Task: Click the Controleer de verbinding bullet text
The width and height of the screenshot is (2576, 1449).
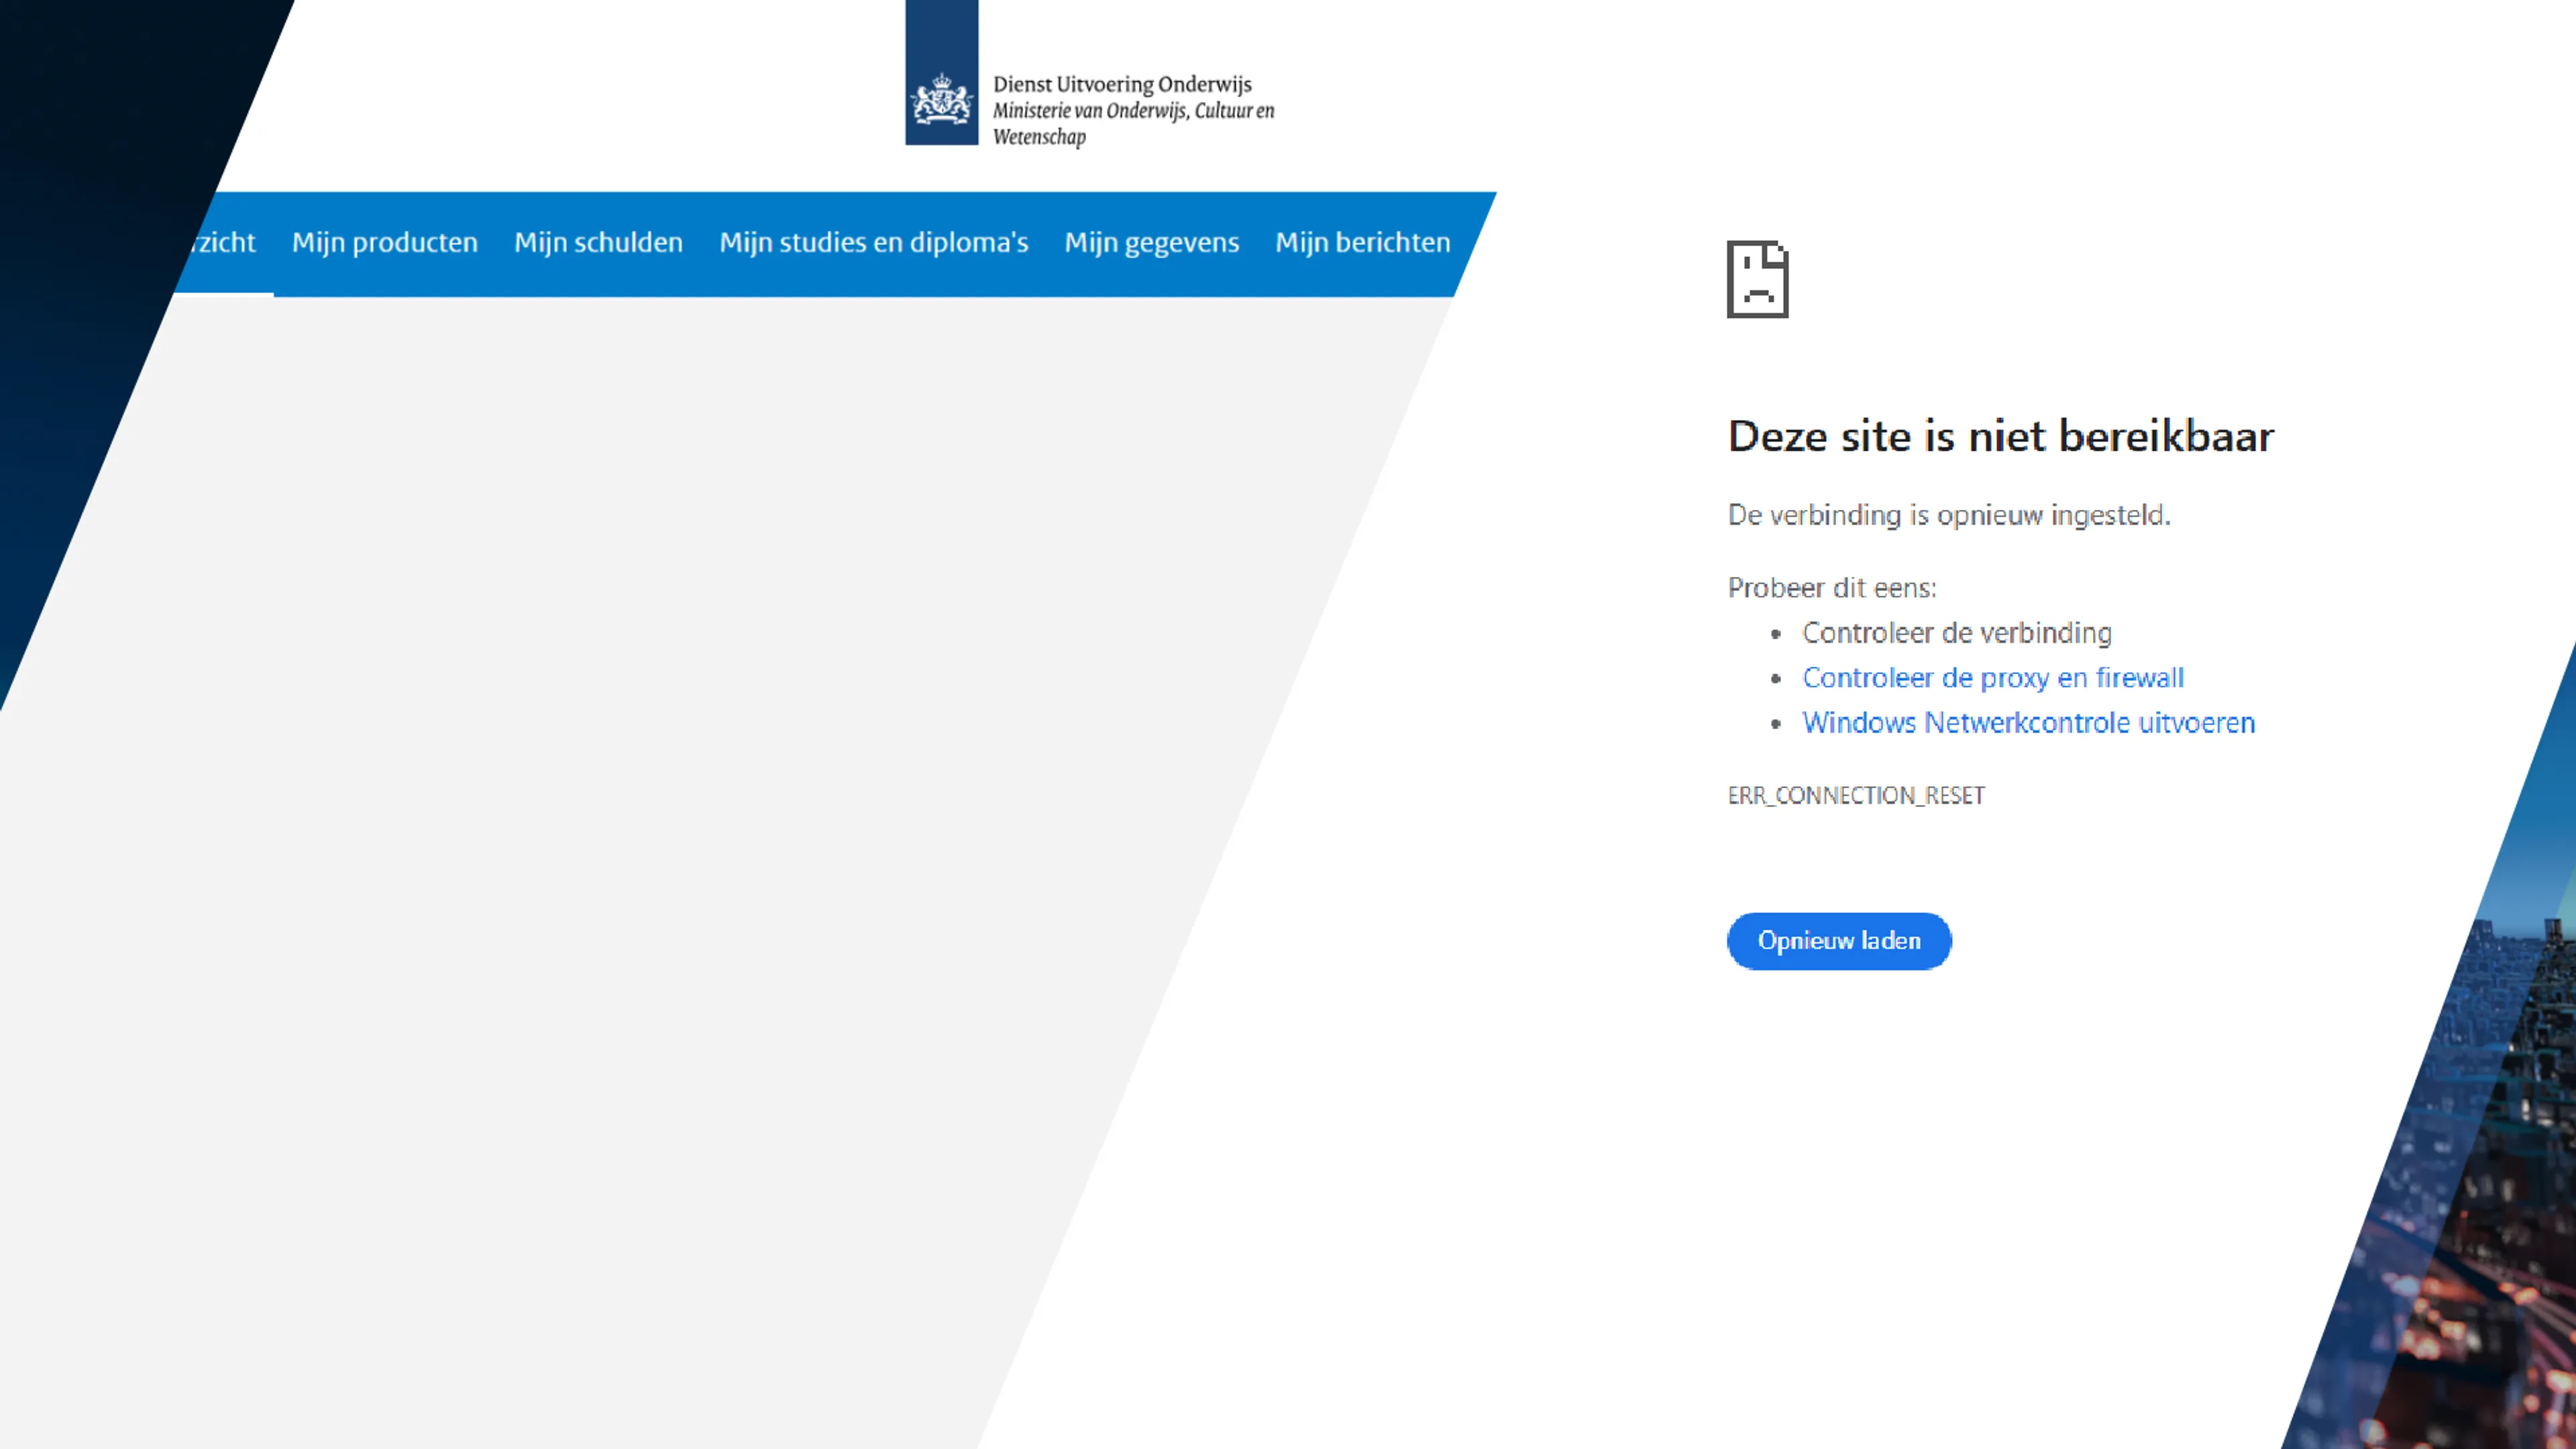Action: (x=1956, y=633)
